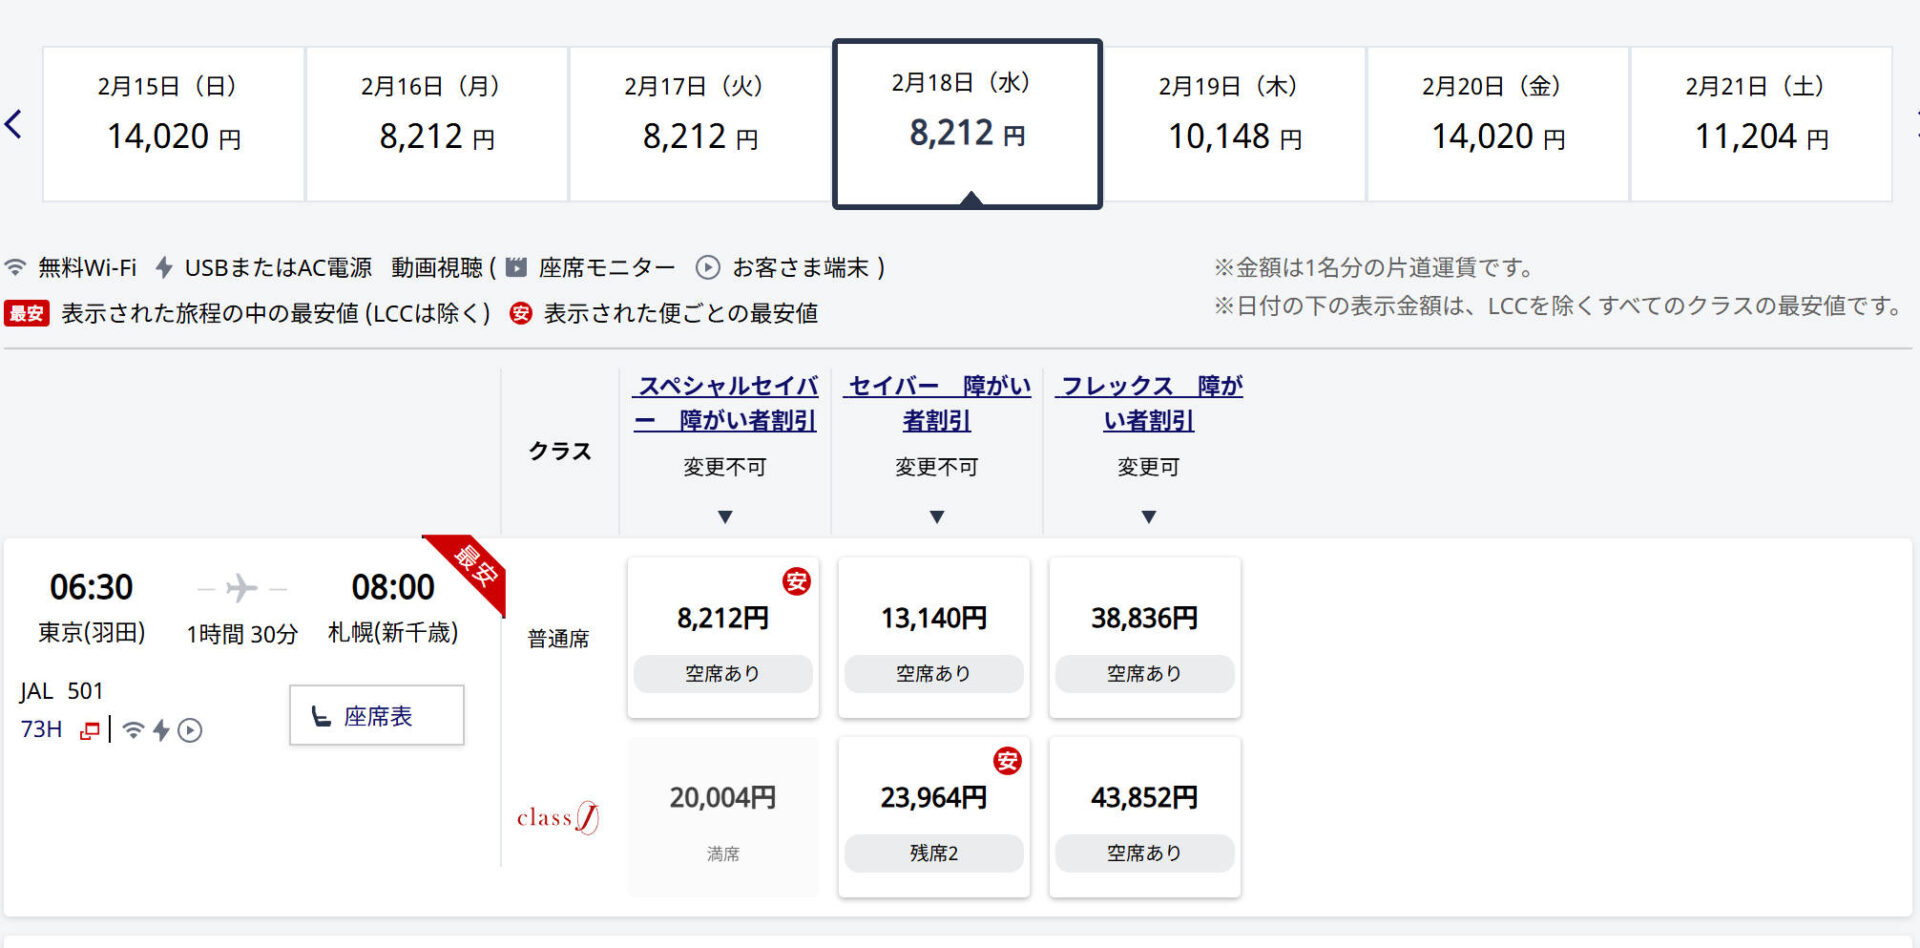Click the seat monitor icon in legend
This screenshot has height=948, width=1920.
click(x=516, y=268)
